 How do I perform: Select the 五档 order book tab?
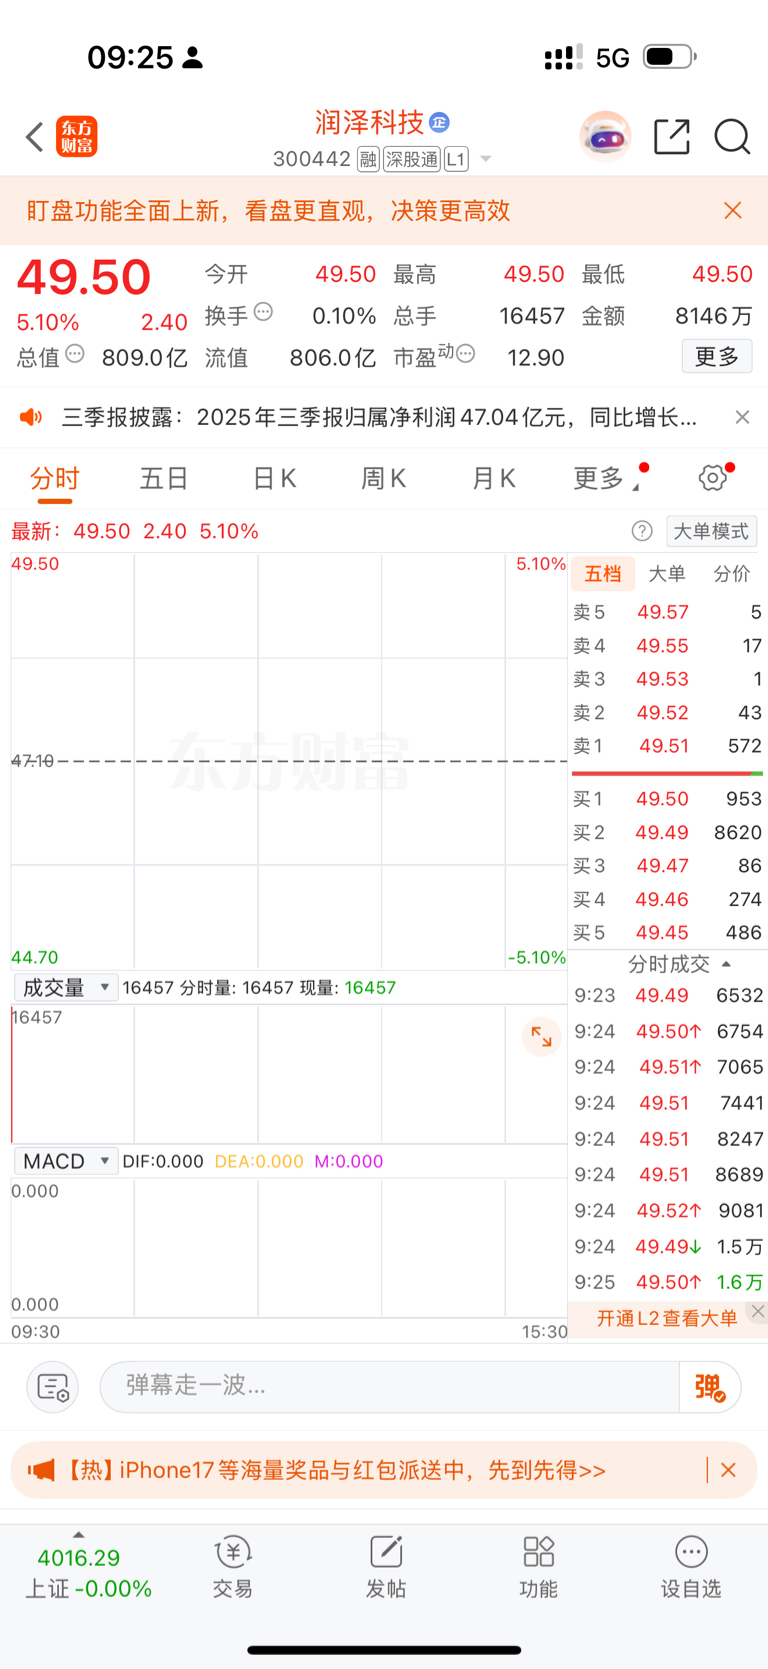coord(603,573)
